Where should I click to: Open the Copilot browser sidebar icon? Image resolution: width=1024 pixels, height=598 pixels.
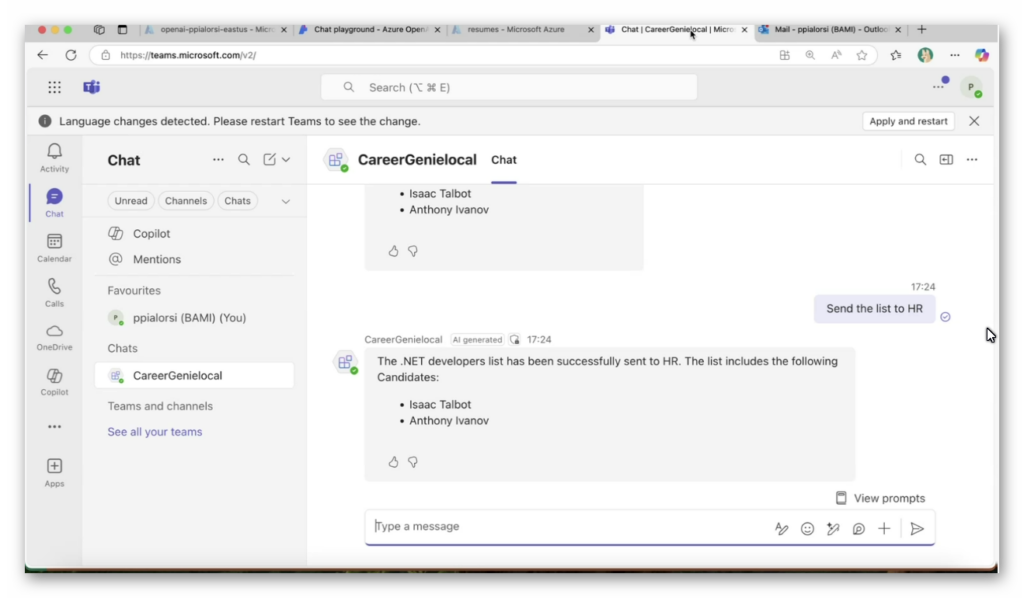pyautogui.click(x=982, y=55)
